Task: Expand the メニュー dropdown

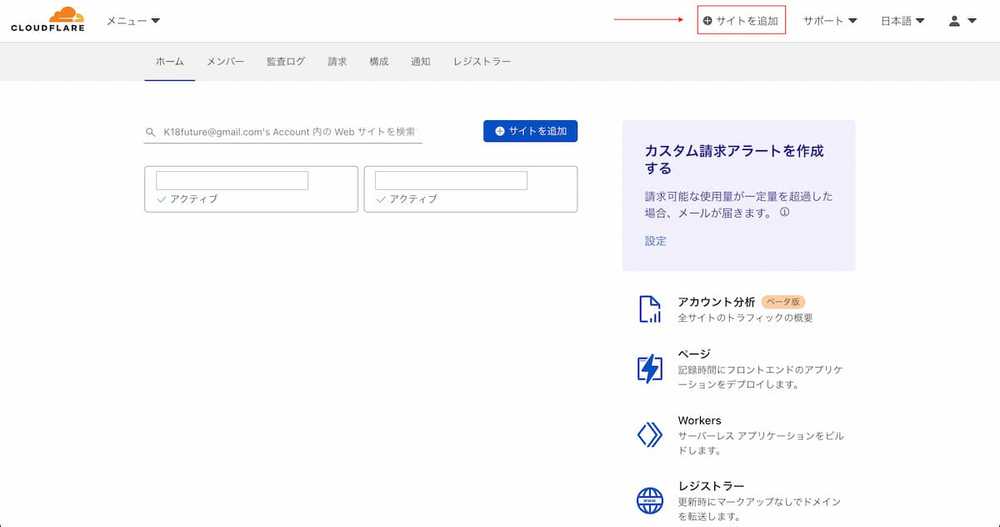Action: (133, 21)
